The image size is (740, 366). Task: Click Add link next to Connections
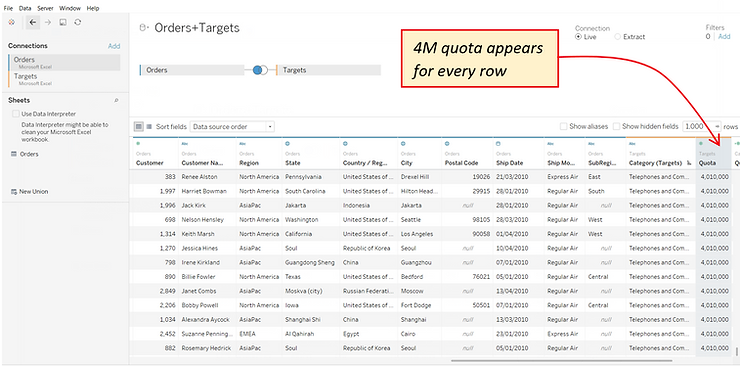[x=114, y=46]
